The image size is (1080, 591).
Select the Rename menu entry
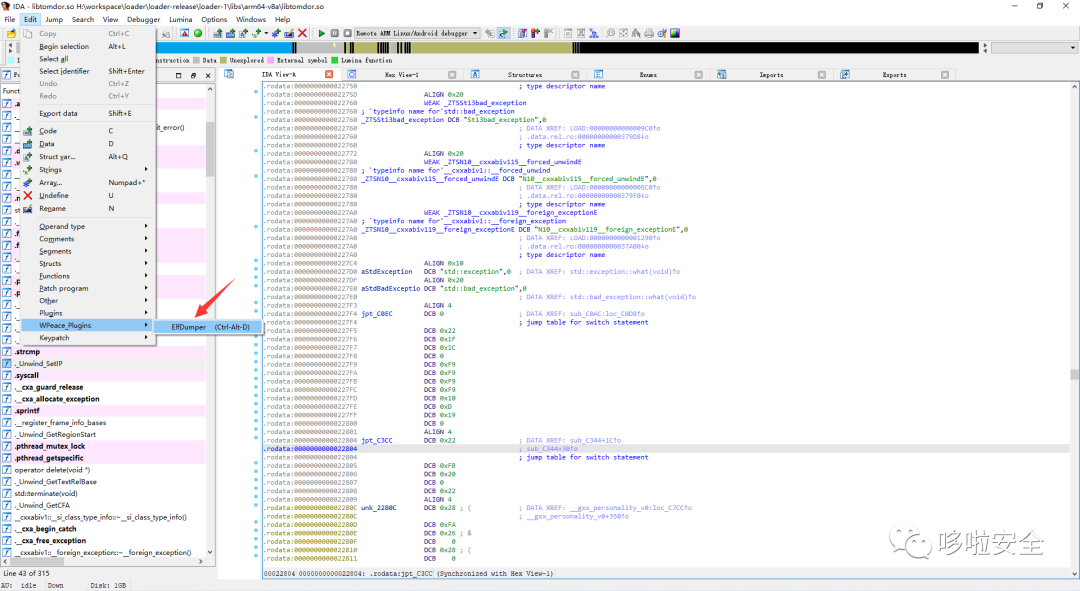89,208
